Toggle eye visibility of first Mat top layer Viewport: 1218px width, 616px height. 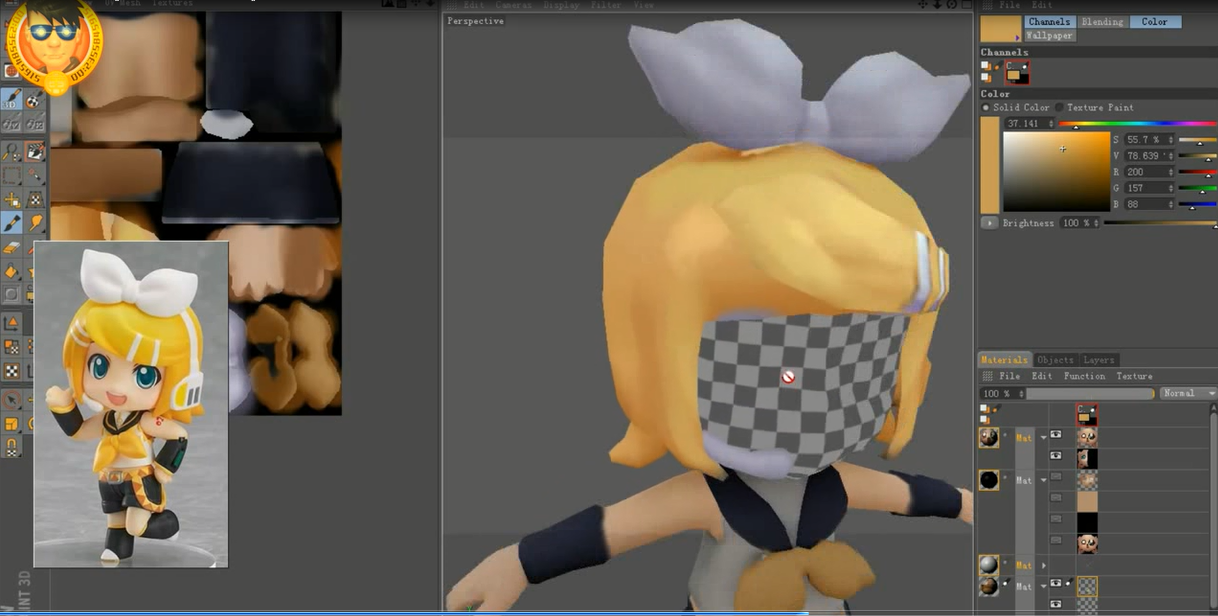click(1056, 434)
